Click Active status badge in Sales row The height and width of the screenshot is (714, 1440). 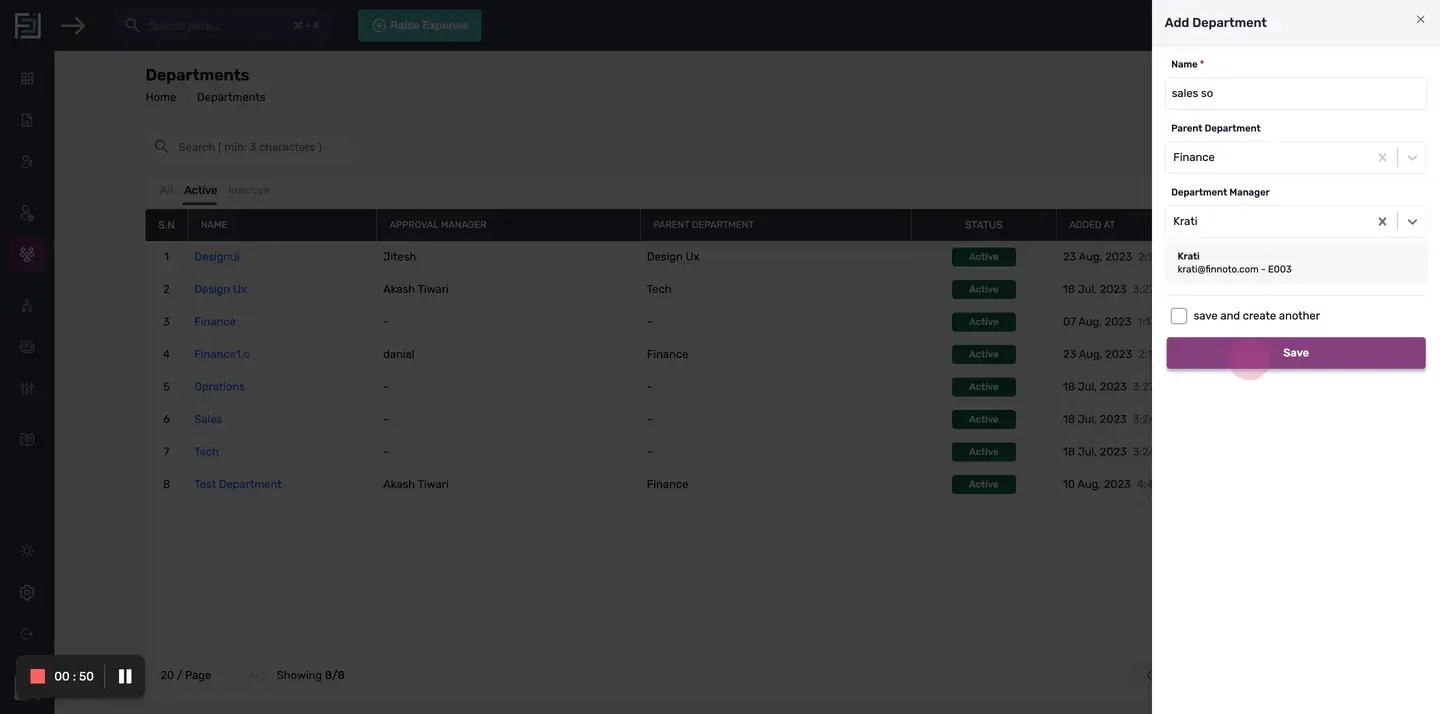click(984, 419)
